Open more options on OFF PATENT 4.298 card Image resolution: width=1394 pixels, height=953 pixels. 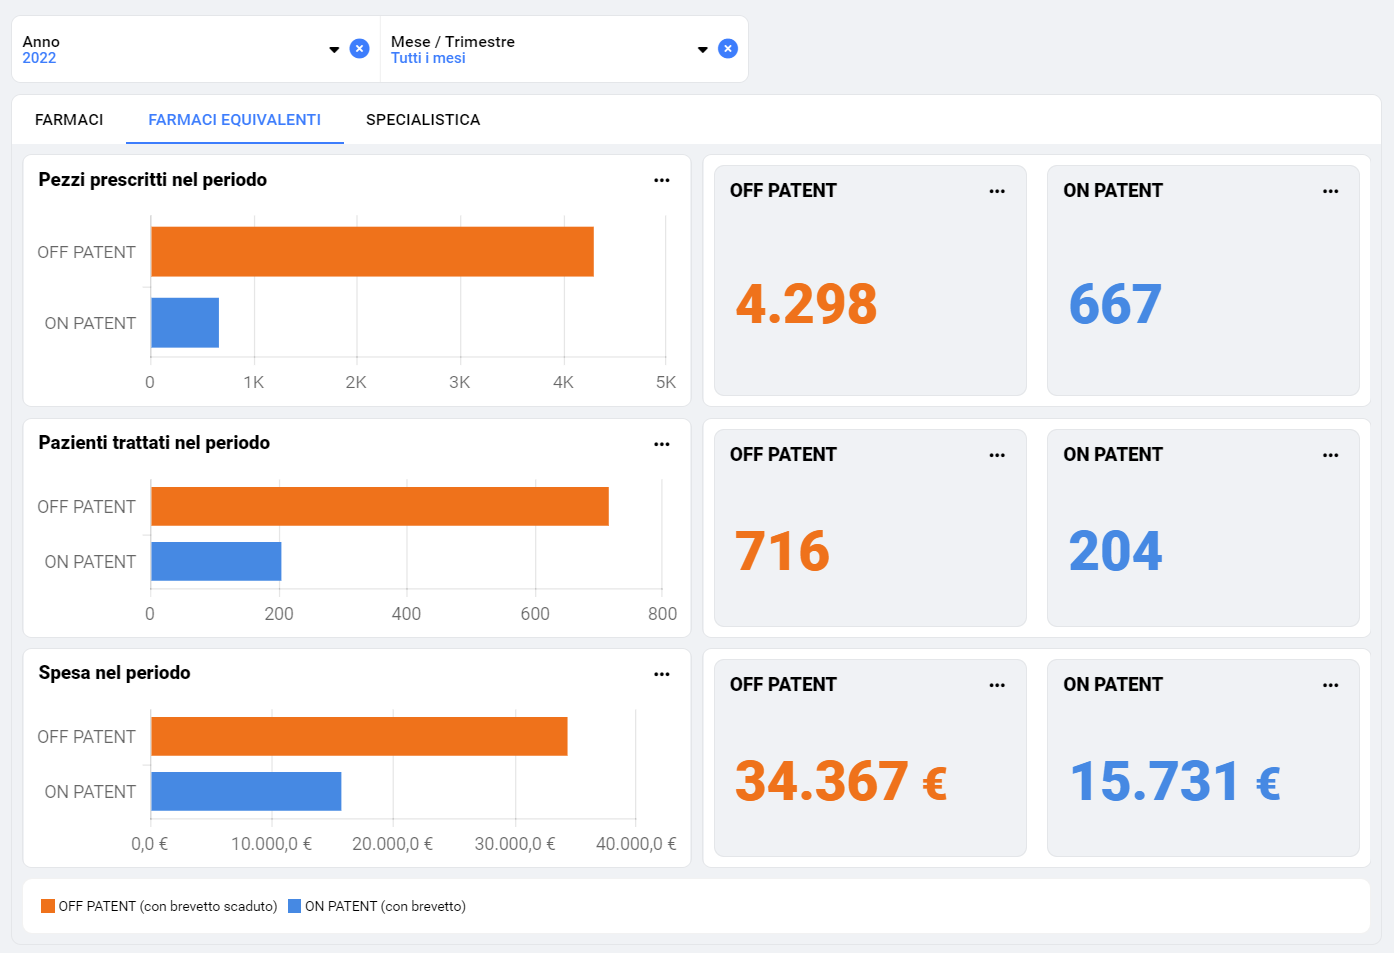(996, 192)
